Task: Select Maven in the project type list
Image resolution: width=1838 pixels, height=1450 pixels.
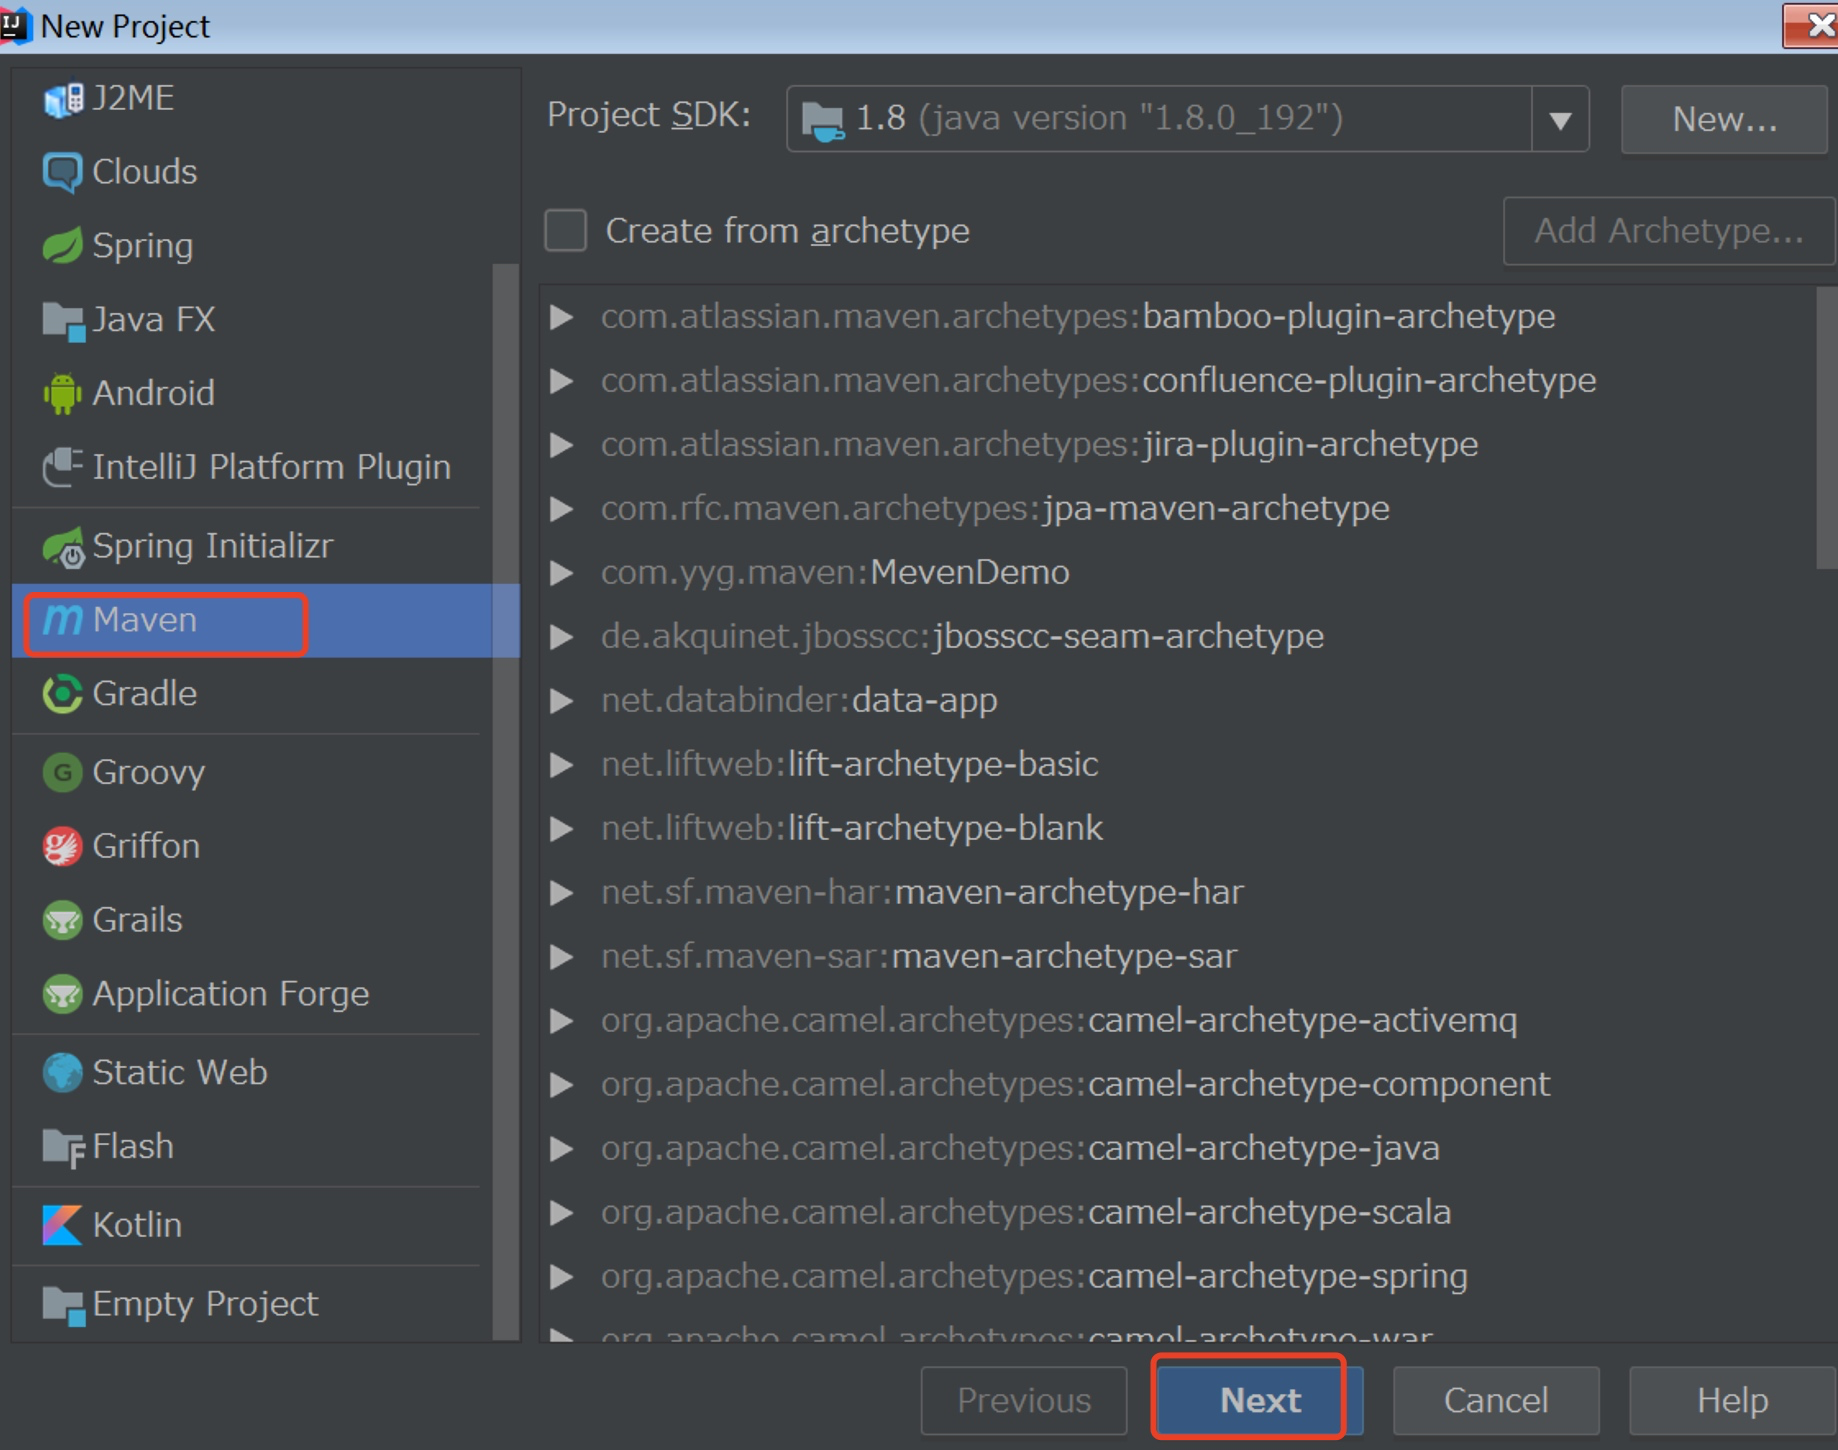Action: pos(145,621)
